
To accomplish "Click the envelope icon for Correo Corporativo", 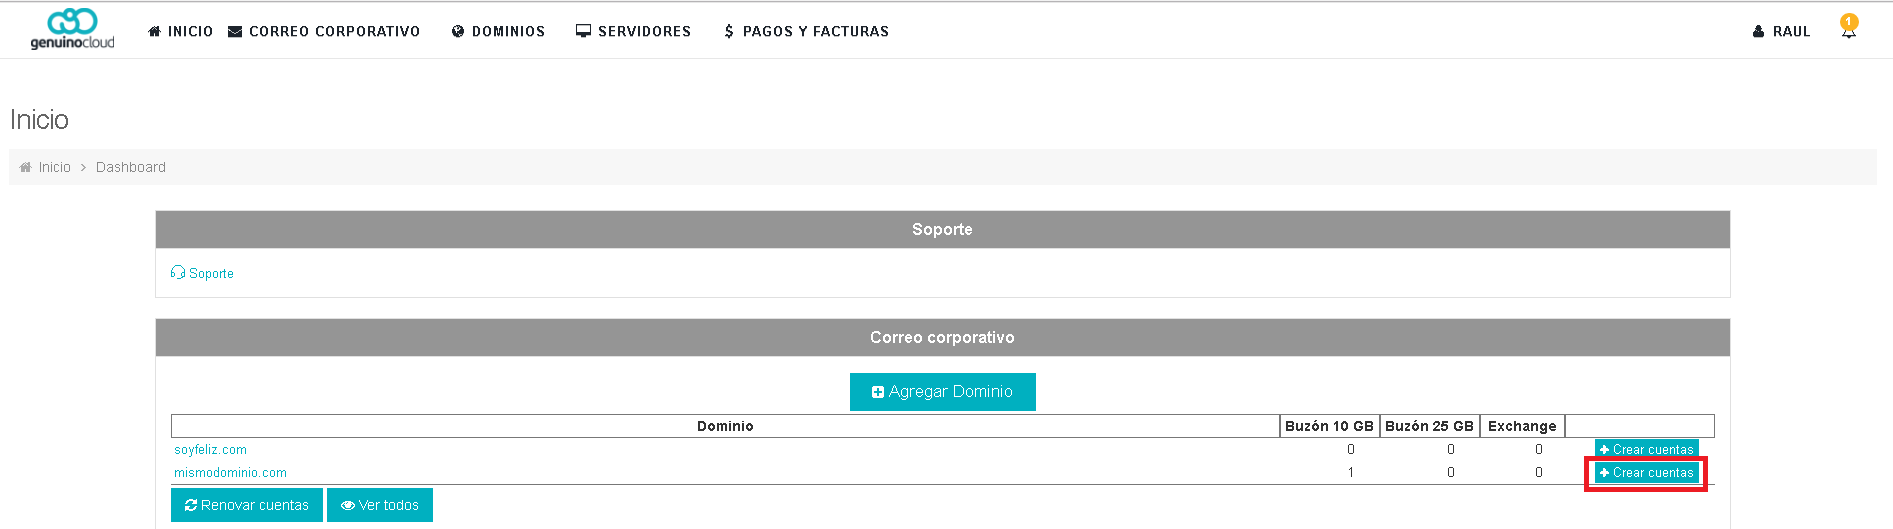I will tap(235, 32).
